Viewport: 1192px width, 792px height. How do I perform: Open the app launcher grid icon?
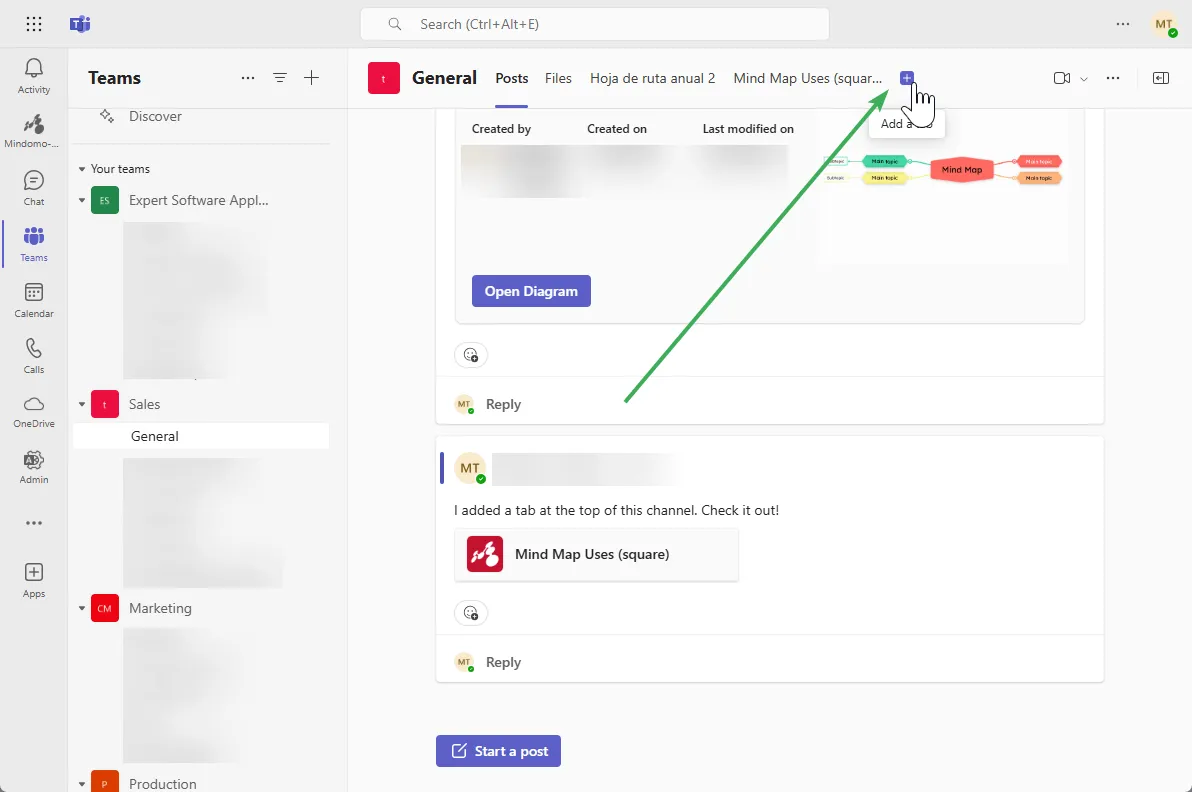33,24
